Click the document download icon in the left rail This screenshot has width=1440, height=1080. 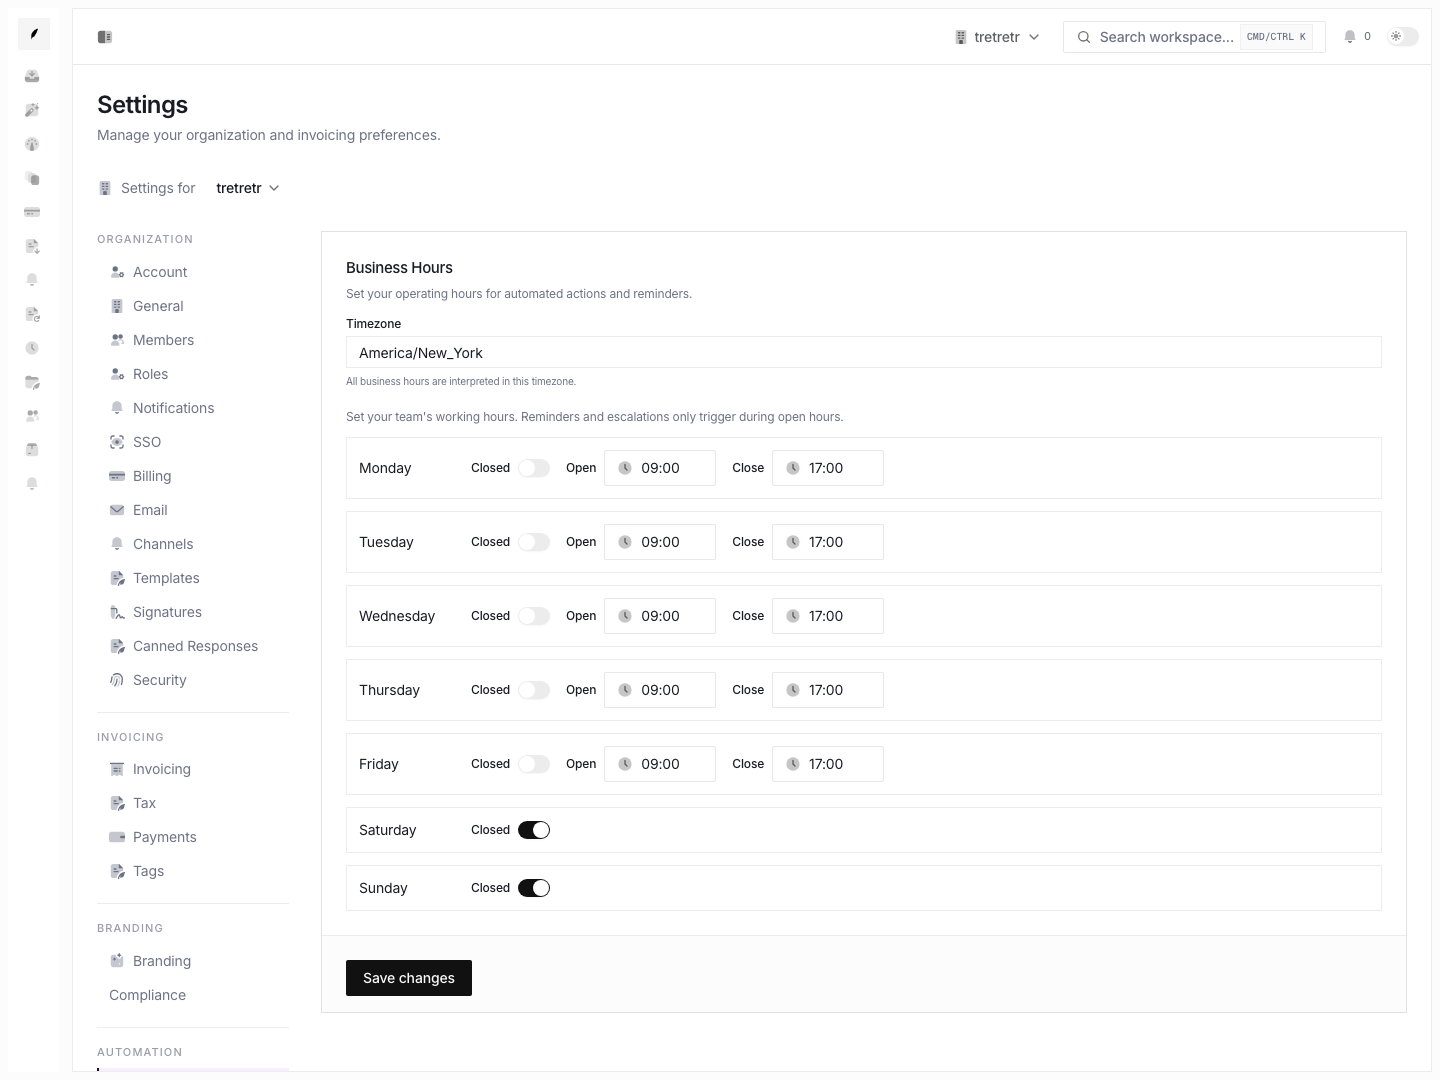point(32,246)
